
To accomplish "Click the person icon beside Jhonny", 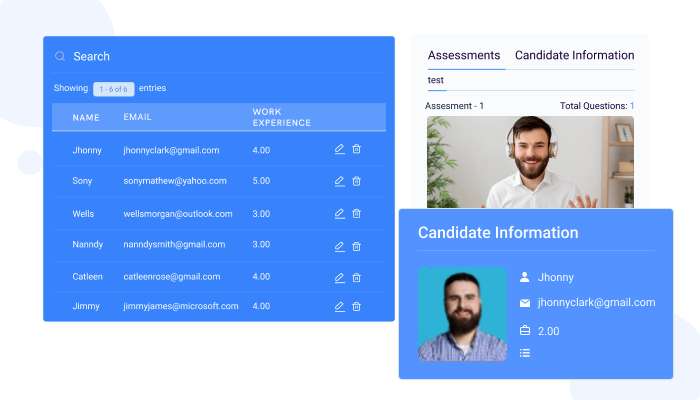I will point(525,277).
